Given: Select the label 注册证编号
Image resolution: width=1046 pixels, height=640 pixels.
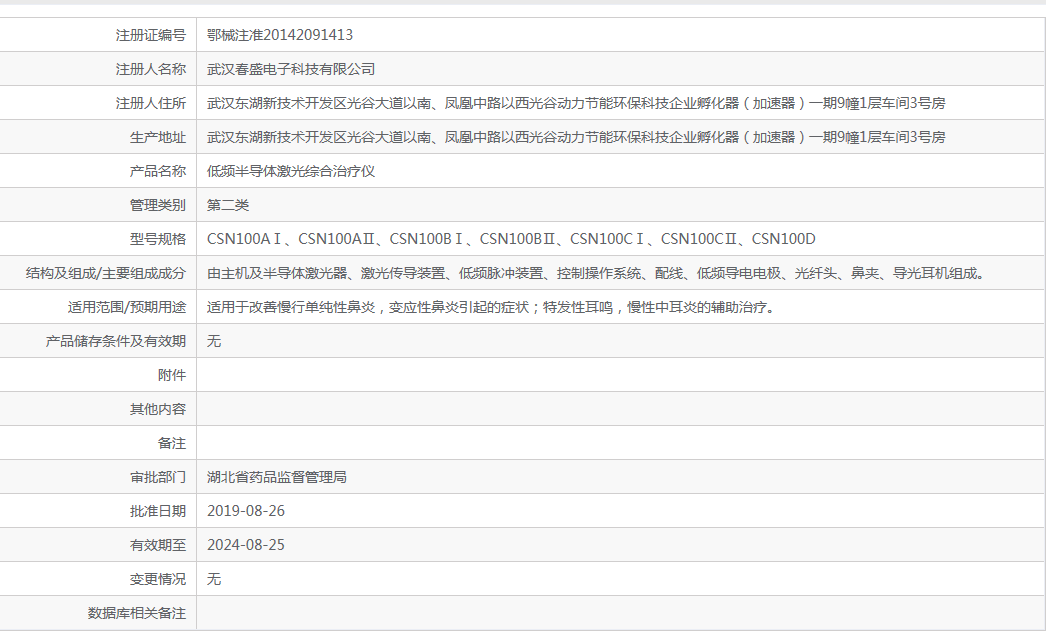Looking at the screenshot, I should (151, 35).
